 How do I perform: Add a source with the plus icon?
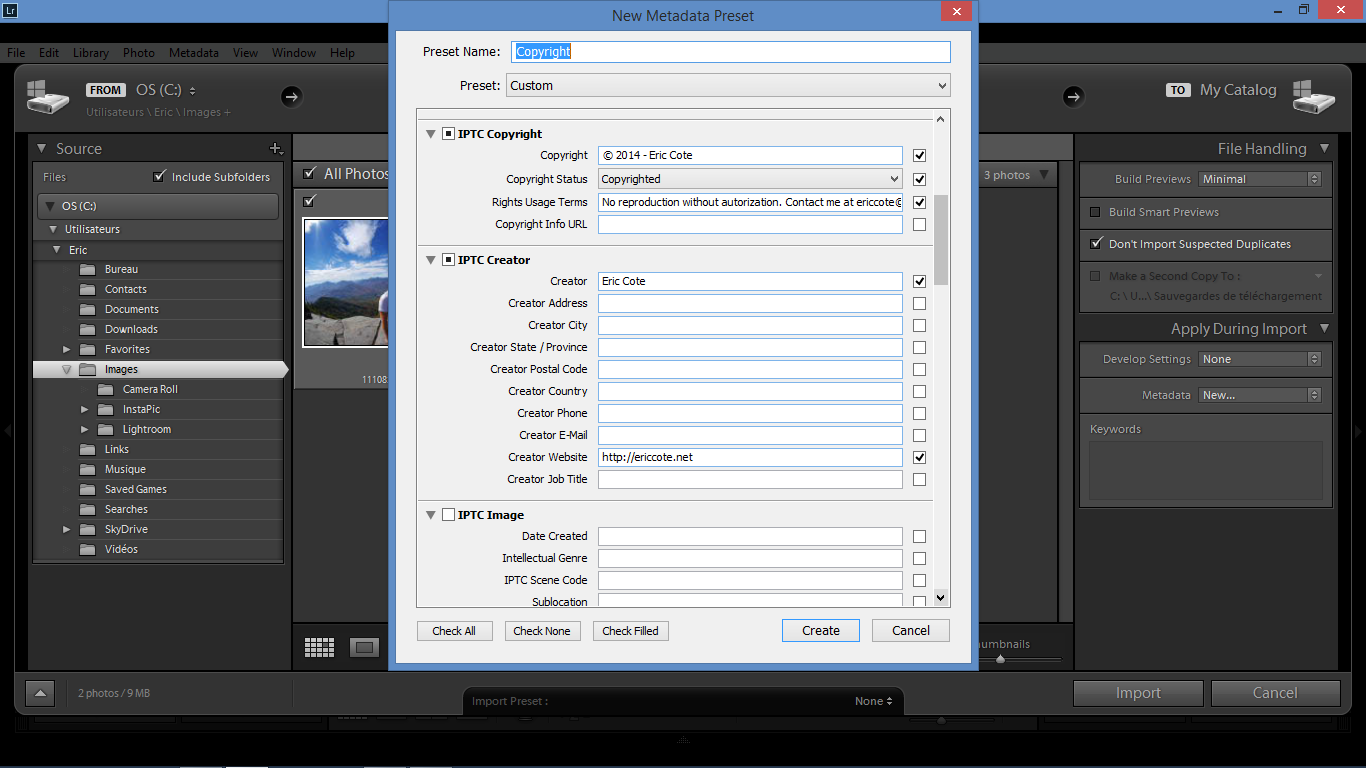[x=277, y=149]
